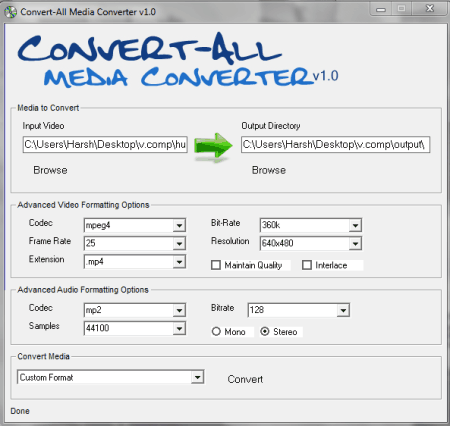The image size is (450, 426).
Task: Click the Convert button
Action: (245, 379)
